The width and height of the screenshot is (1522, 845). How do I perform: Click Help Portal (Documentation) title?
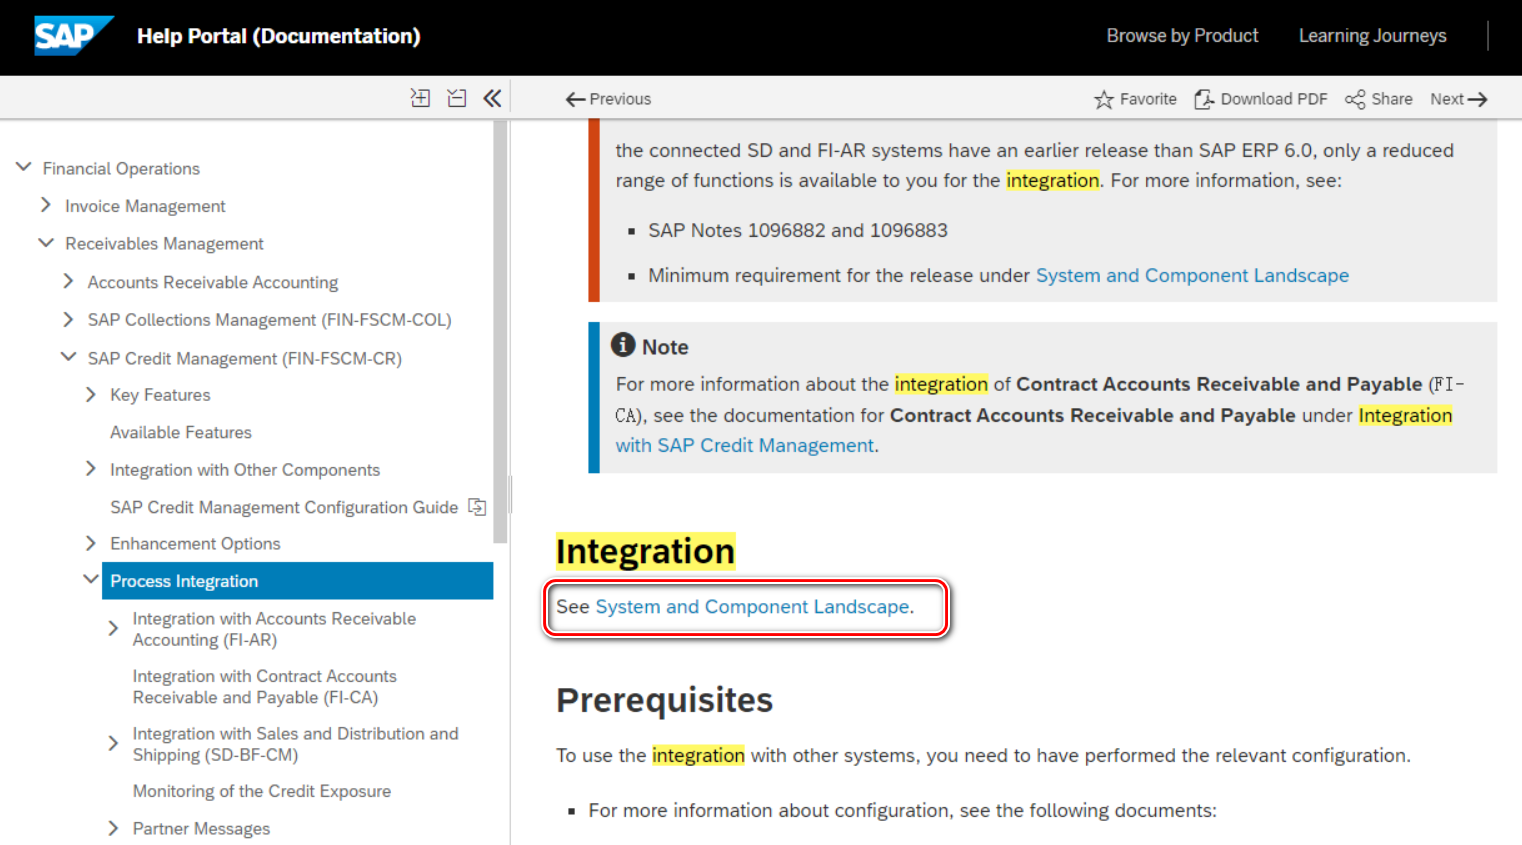pos(279,36)
